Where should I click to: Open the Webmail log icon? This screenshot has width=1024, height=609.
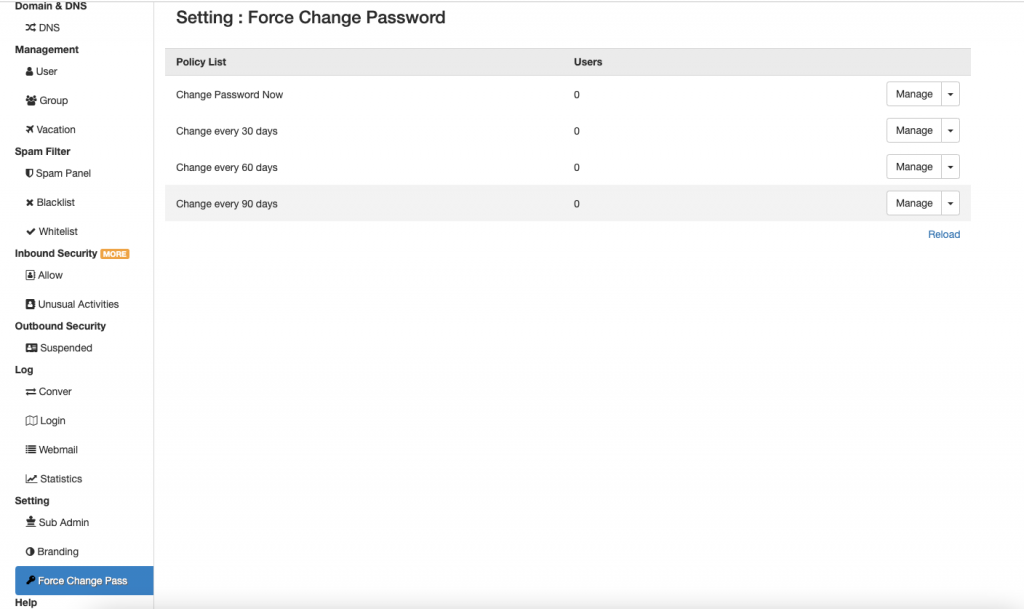(x=31, y=449)
